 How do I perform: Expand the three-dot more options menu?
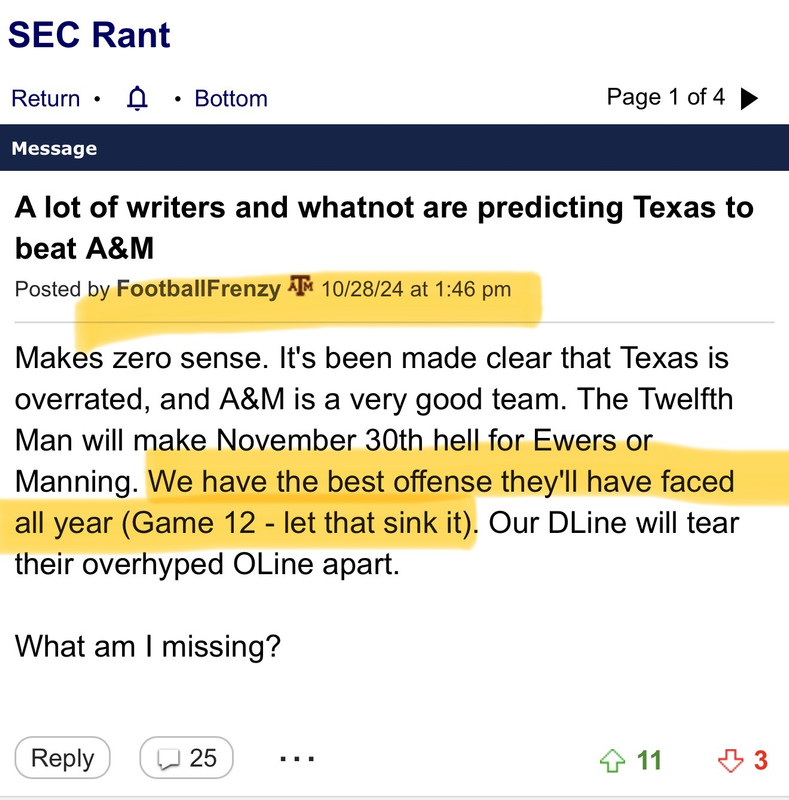click(297, 758)
